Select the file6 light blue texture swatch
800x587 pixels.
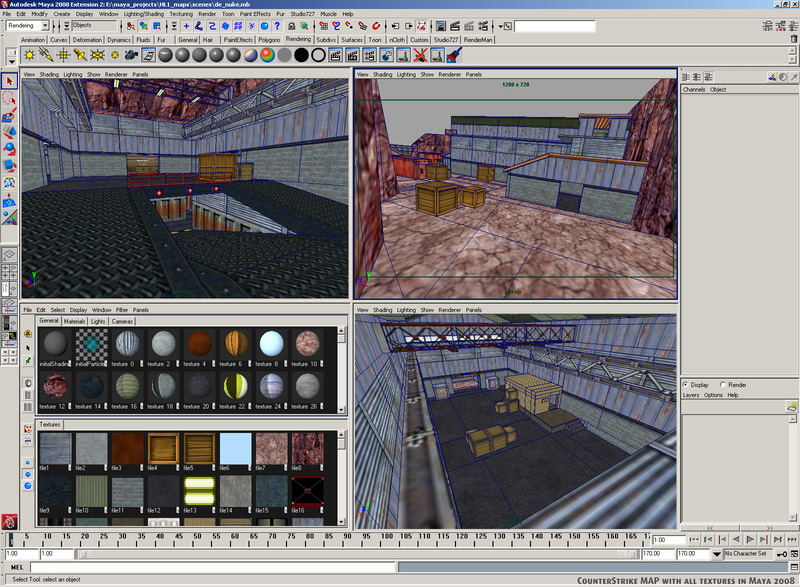(x=235, y=452)
